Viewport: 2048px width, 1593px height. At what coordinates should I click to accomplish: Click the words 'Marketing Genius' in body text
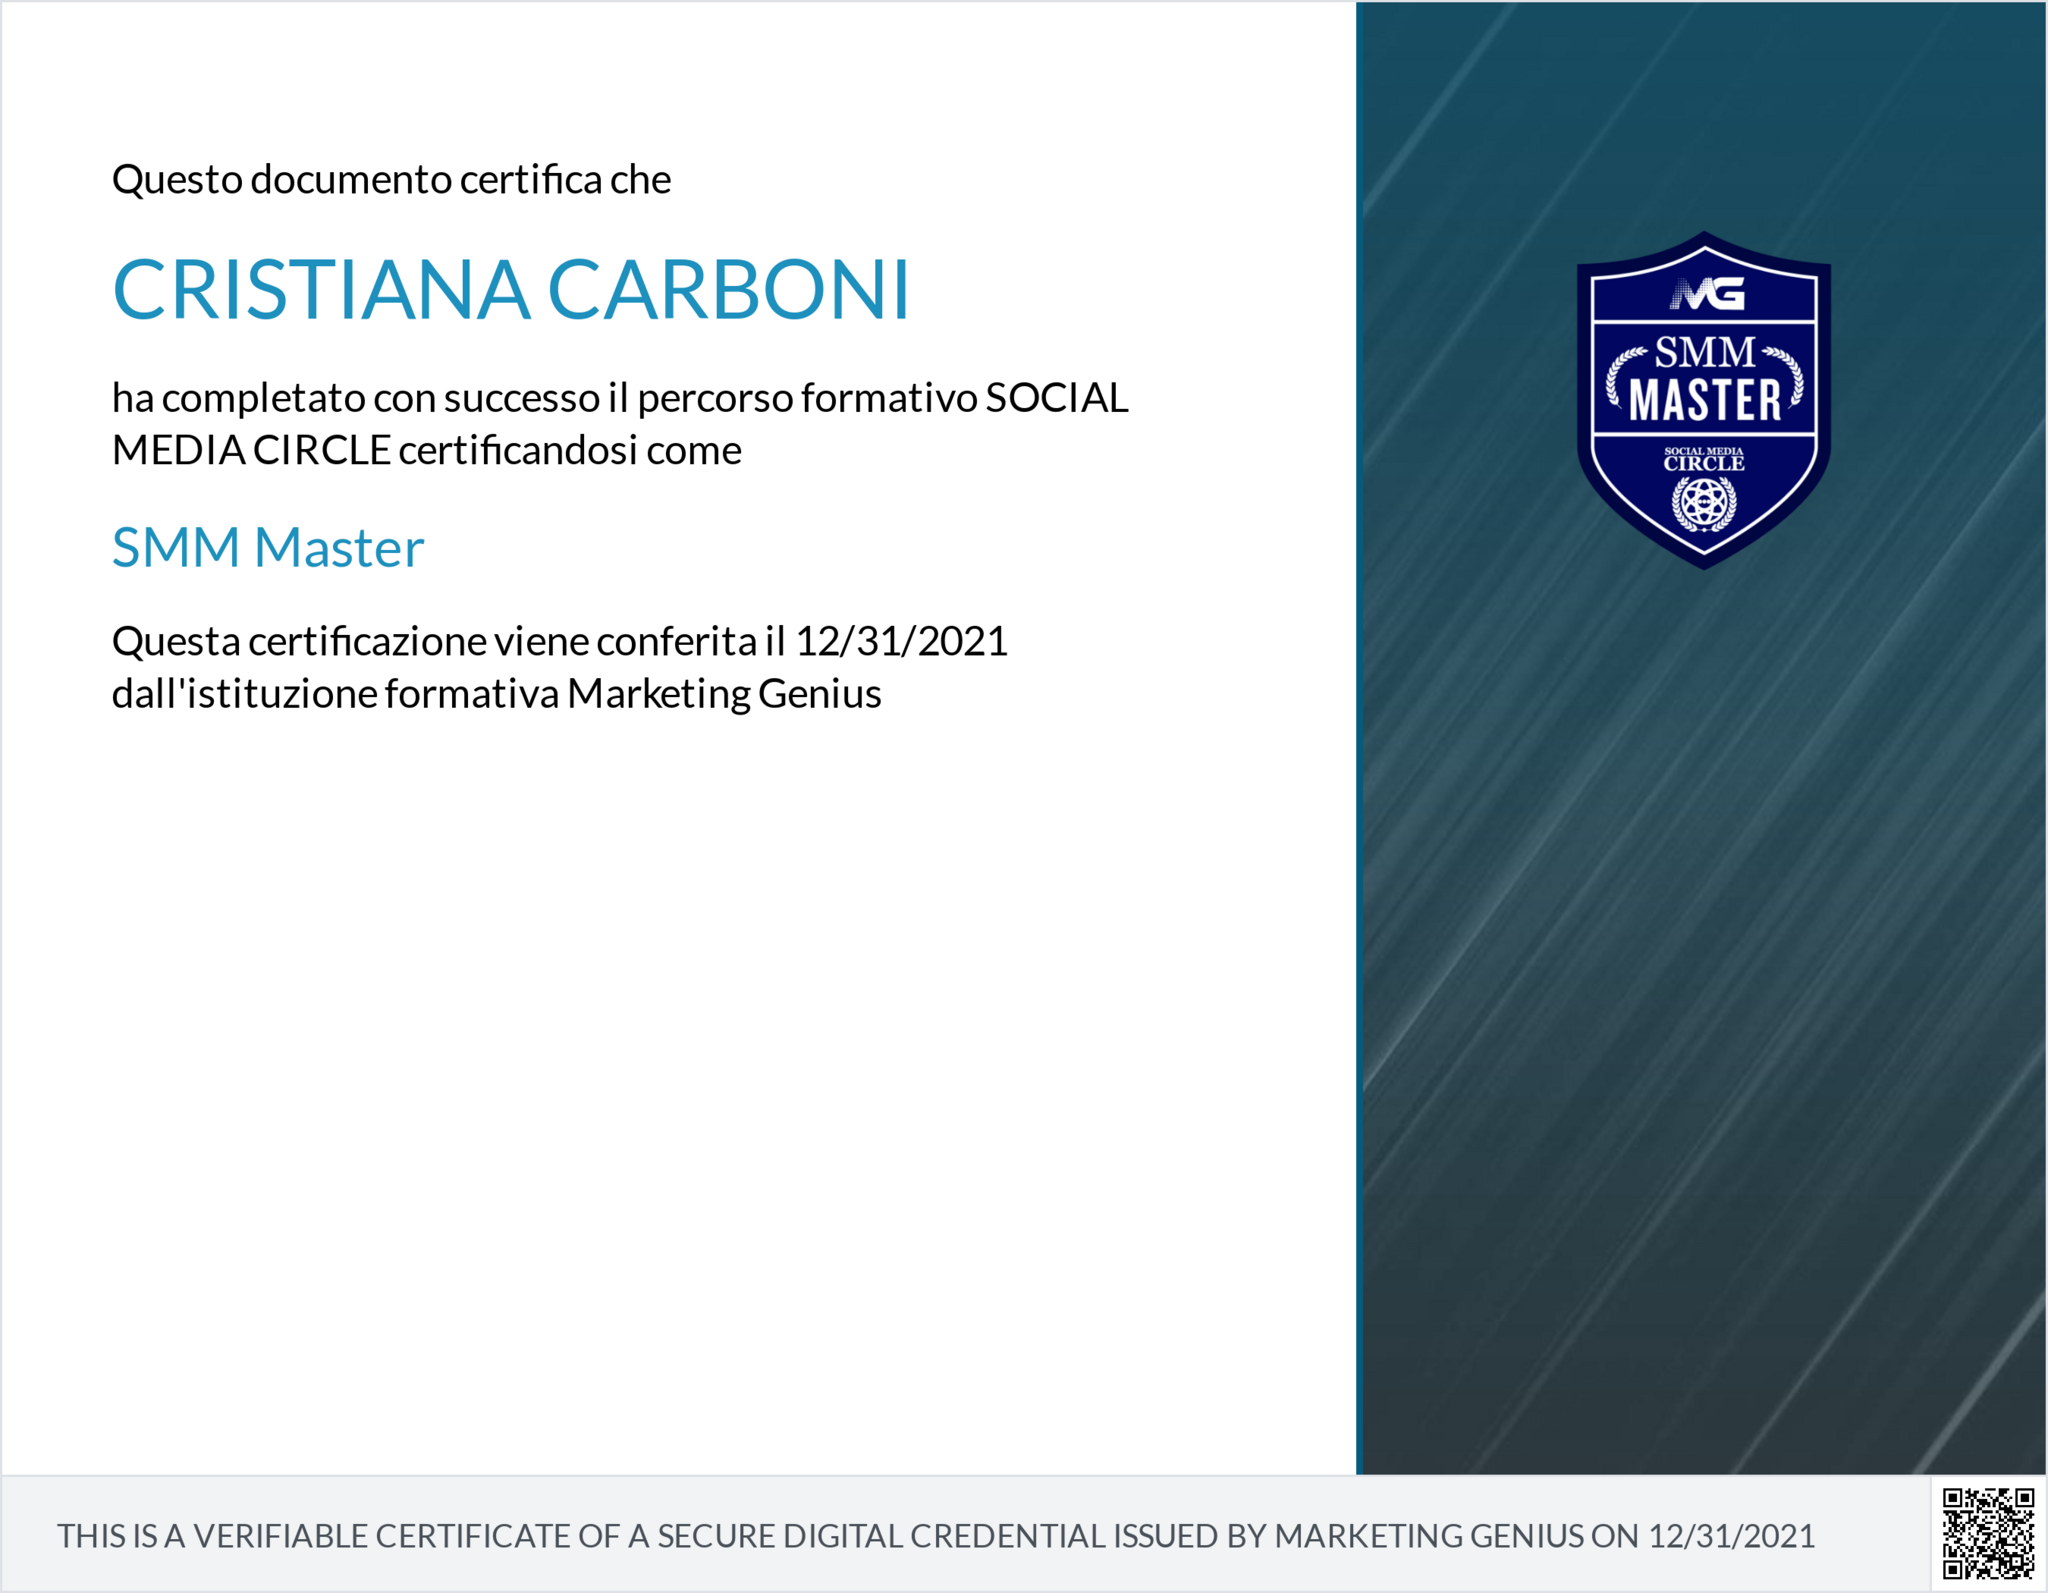723,694
